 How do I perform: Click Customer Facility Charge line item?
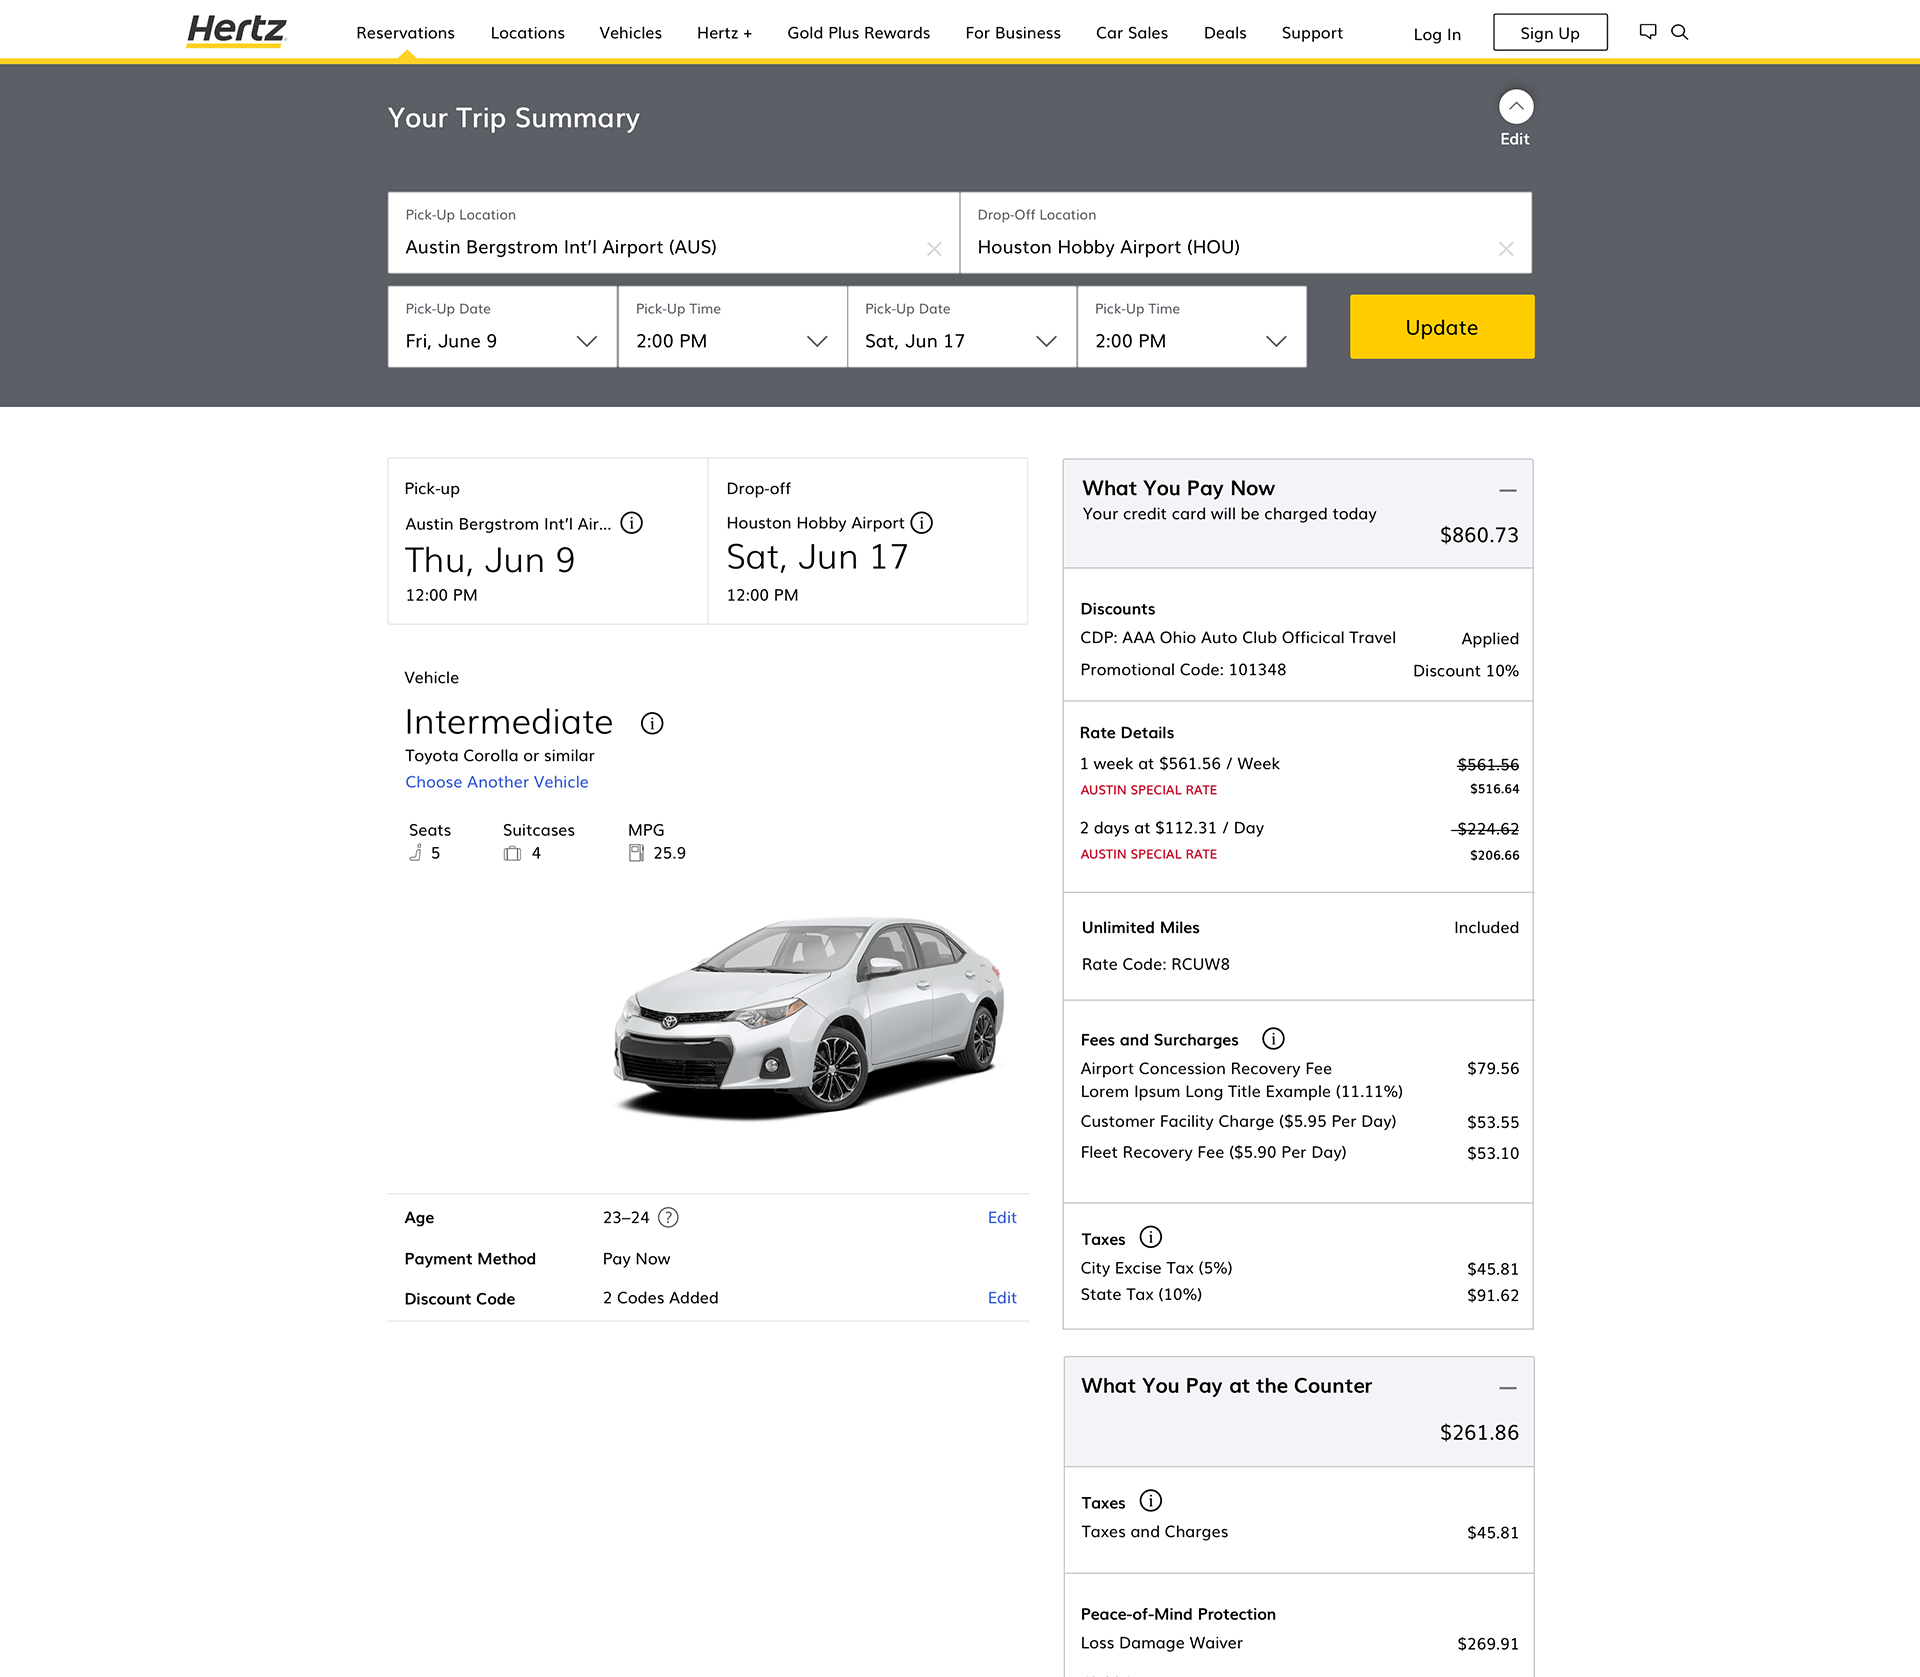[x=1299, y=1122]
